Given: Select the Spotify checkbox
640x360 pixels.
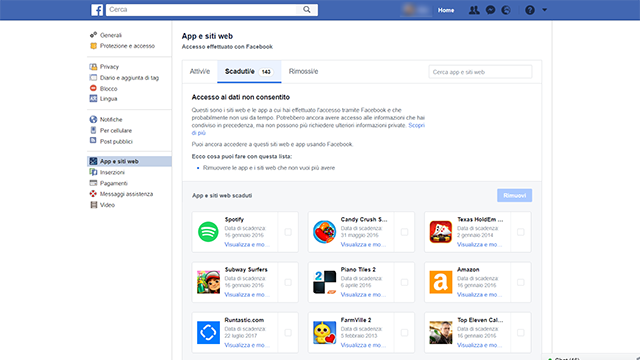Looking at the screenshot, I should (288, 232).
